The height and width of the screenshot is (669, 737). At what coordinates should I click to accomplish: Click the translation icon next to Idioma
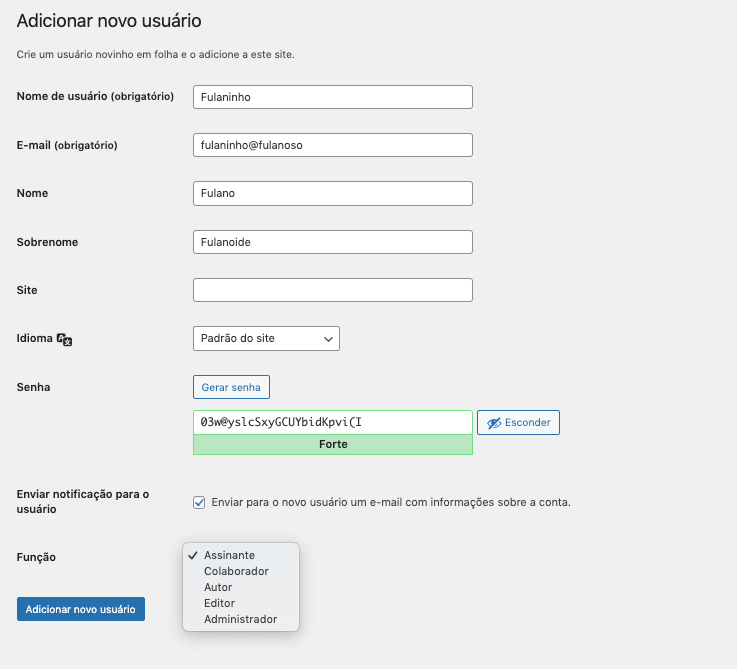(65, 340)
